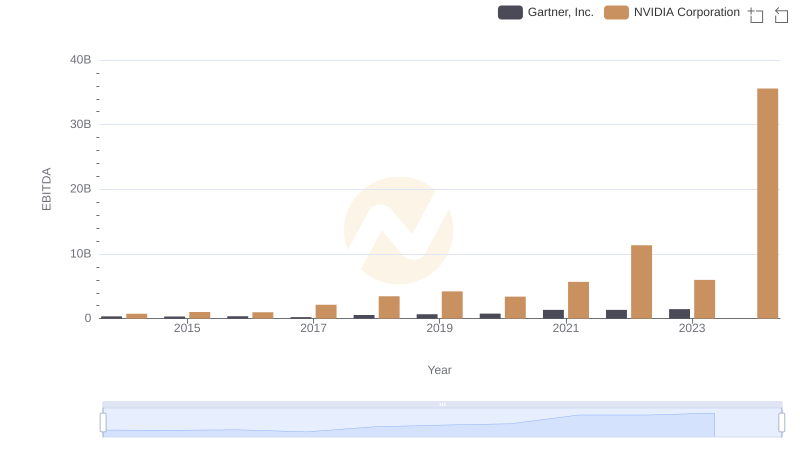Click the NVIDIA bar for 2022
Viewport: 800px width, 461px height.
[x=641, y=281]
